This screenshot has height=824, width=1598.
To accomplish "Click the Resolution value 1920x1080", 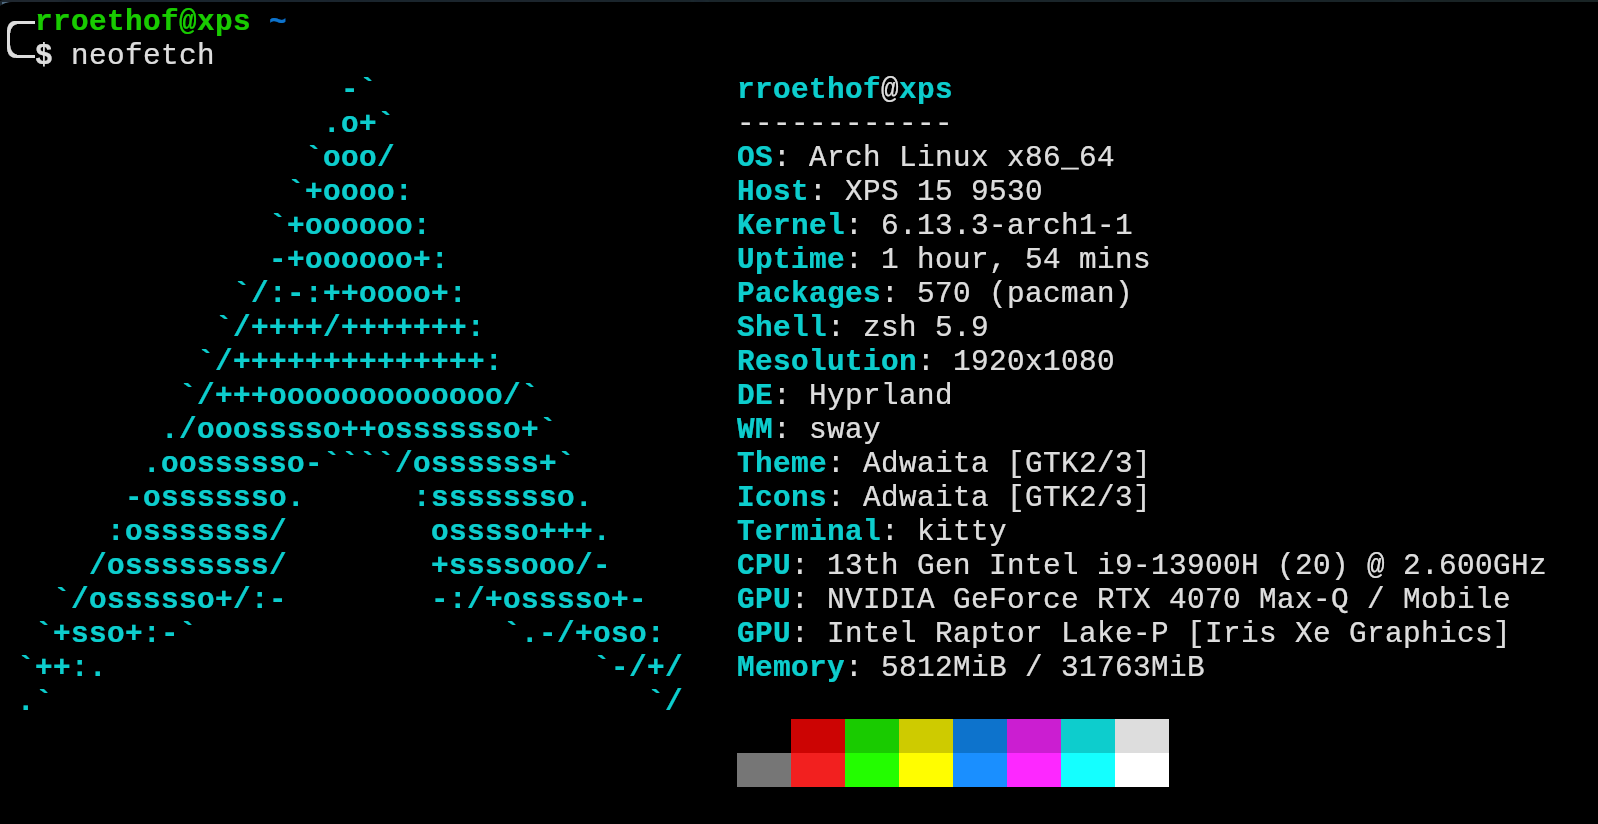I will tap(1033, 361).
